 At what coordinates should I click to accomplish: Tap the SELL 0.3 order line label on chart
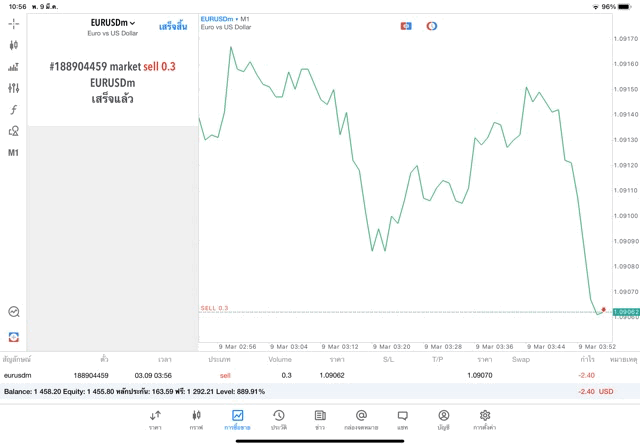coord(214,308)
